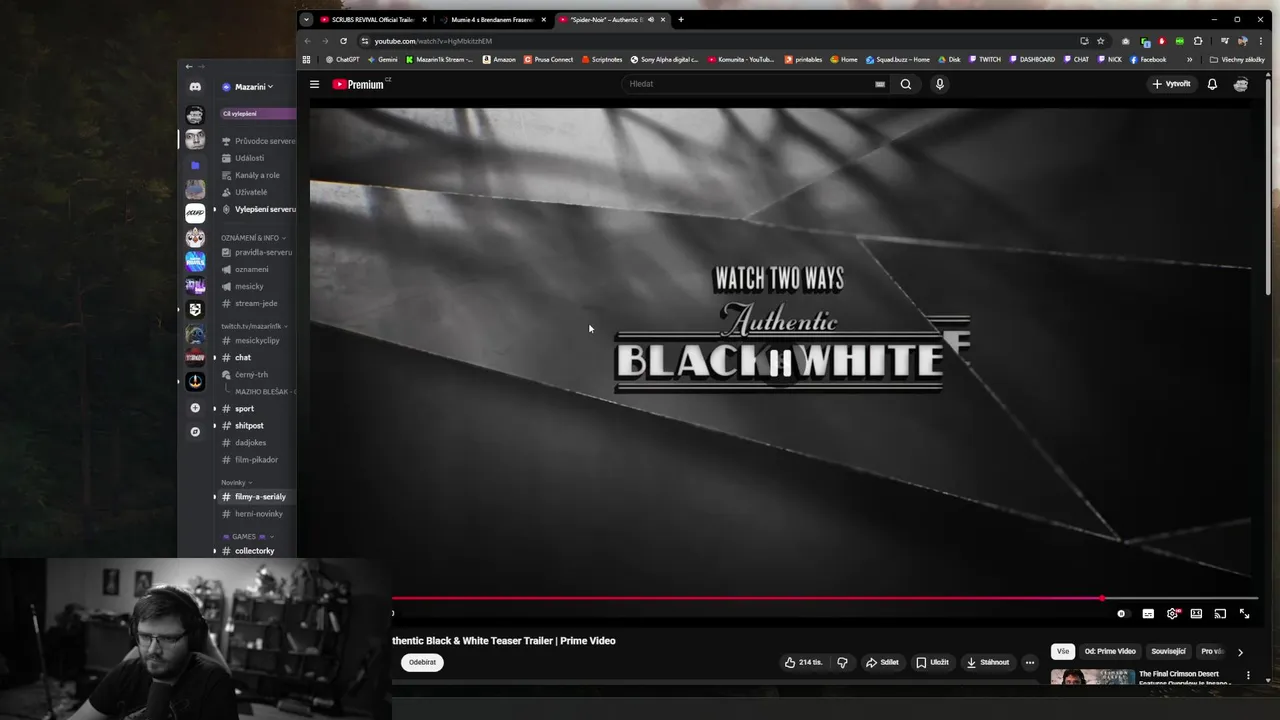1280x720 pixels.
Task: Open video player settings gear
Action: [x=1172, y=614]
